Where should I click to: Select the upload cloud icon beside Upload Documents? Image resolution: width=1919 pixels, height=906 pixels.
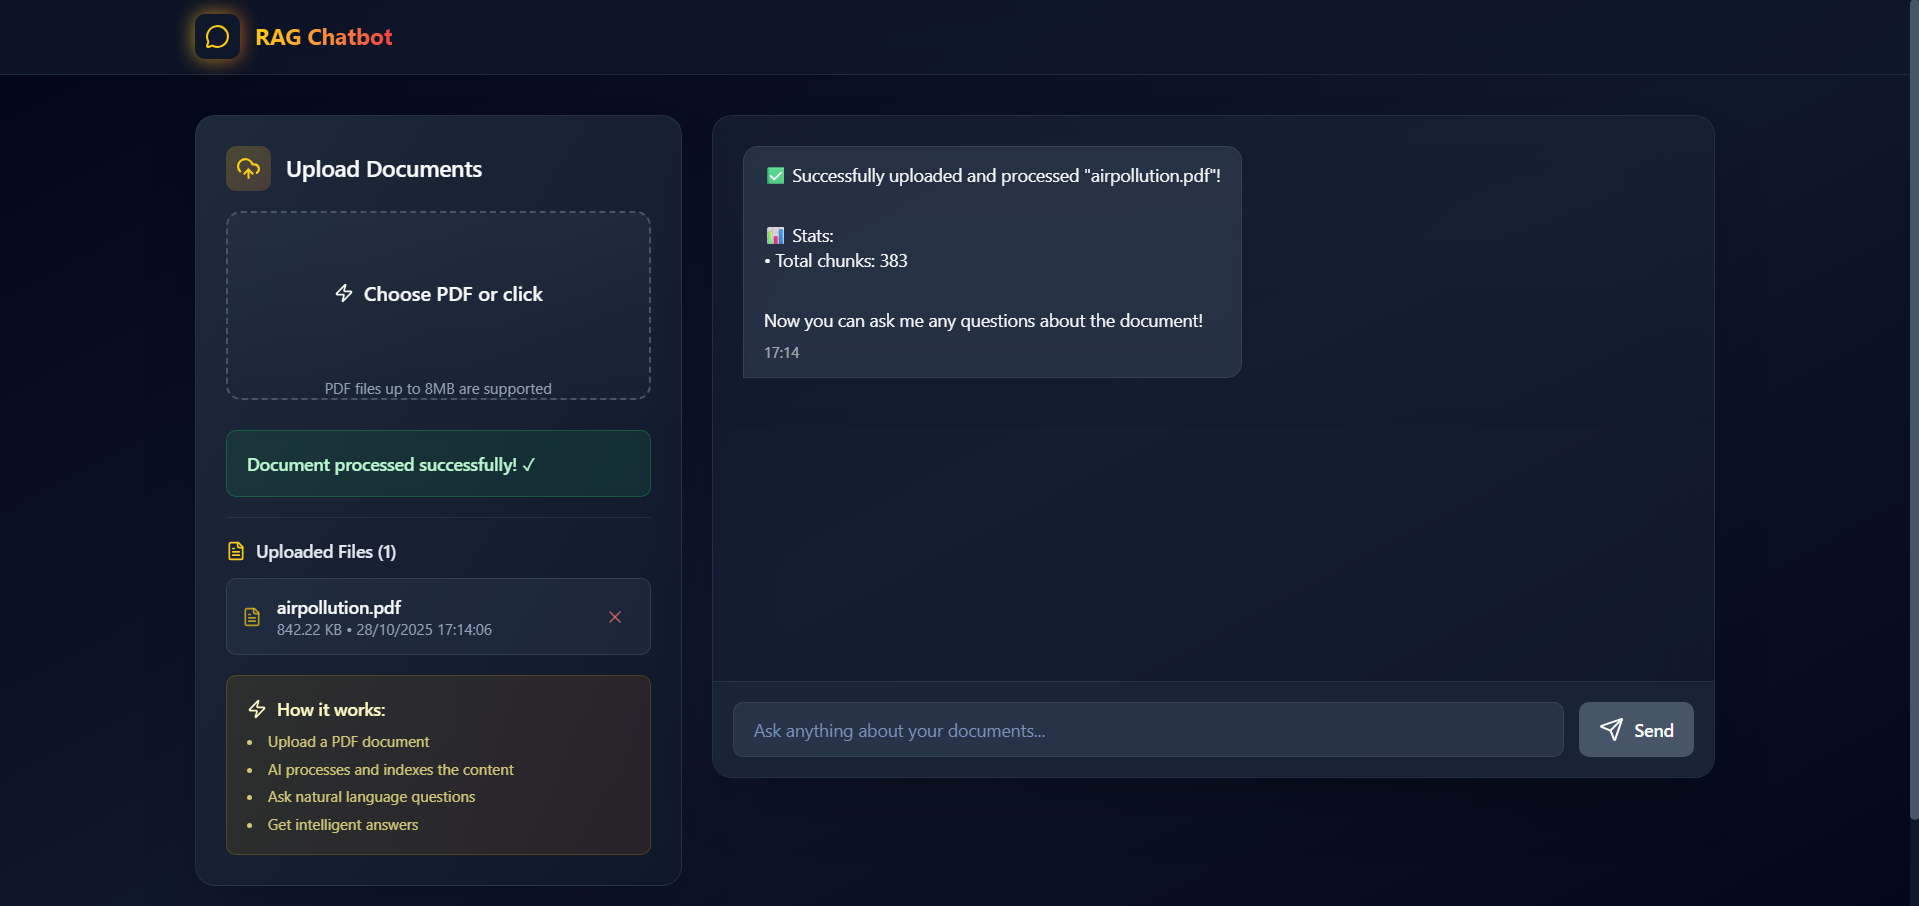[247, 168]
